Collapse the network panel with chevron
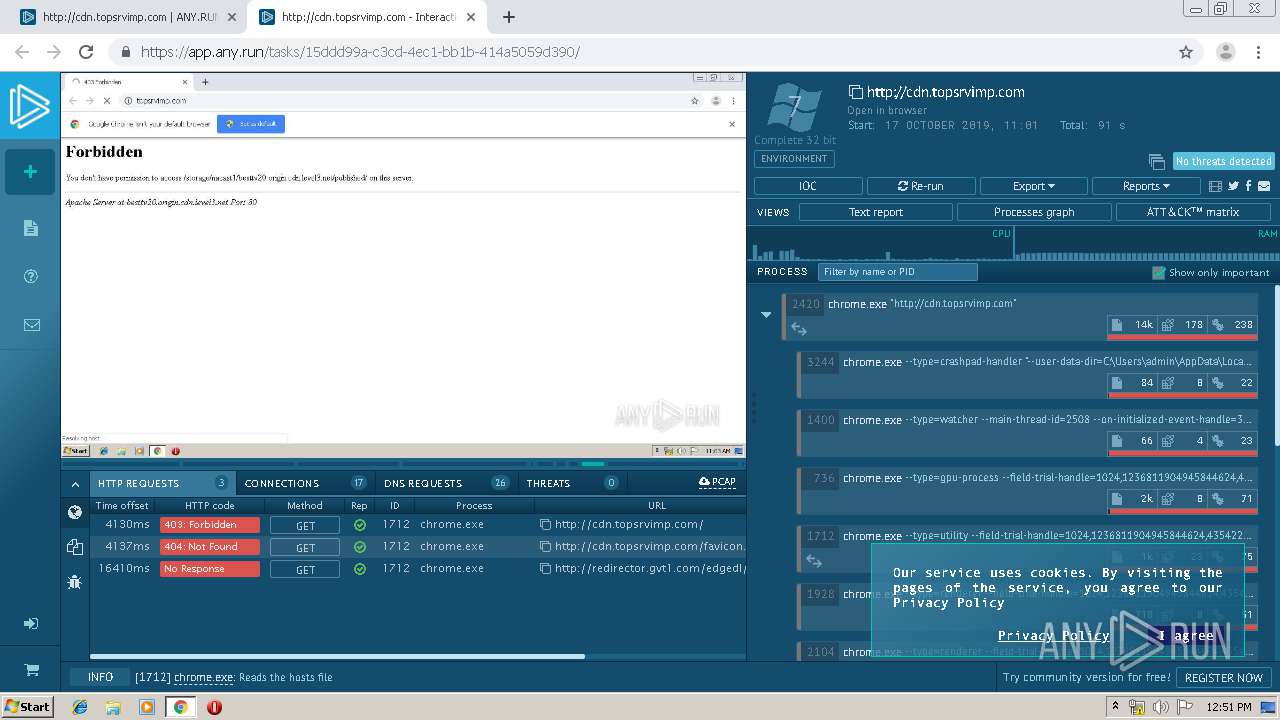 75,484
